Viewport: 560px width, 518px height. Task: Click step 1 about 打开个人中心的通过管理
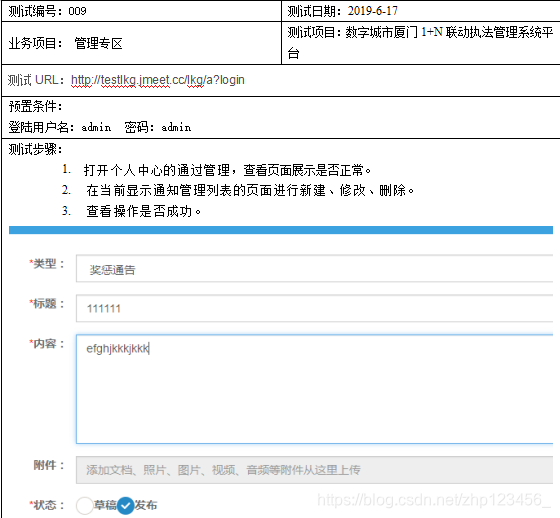click(x=217, y=170)
